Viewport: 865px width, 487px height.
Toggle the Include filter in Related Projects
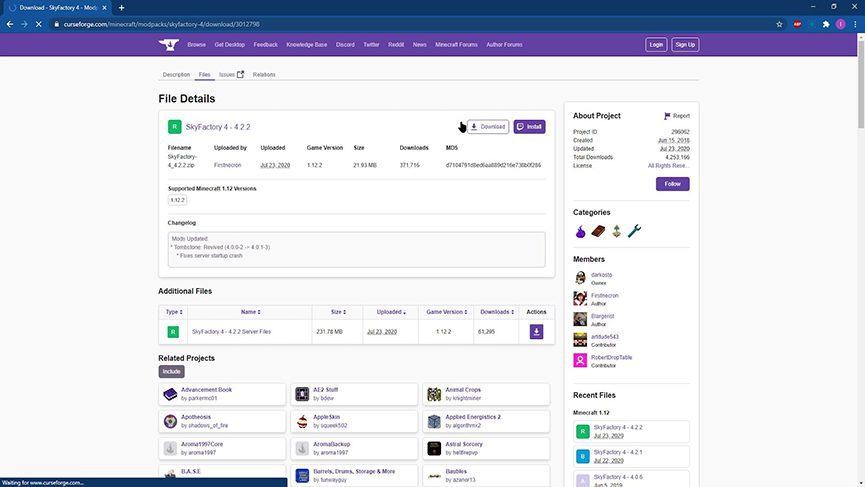172,372
